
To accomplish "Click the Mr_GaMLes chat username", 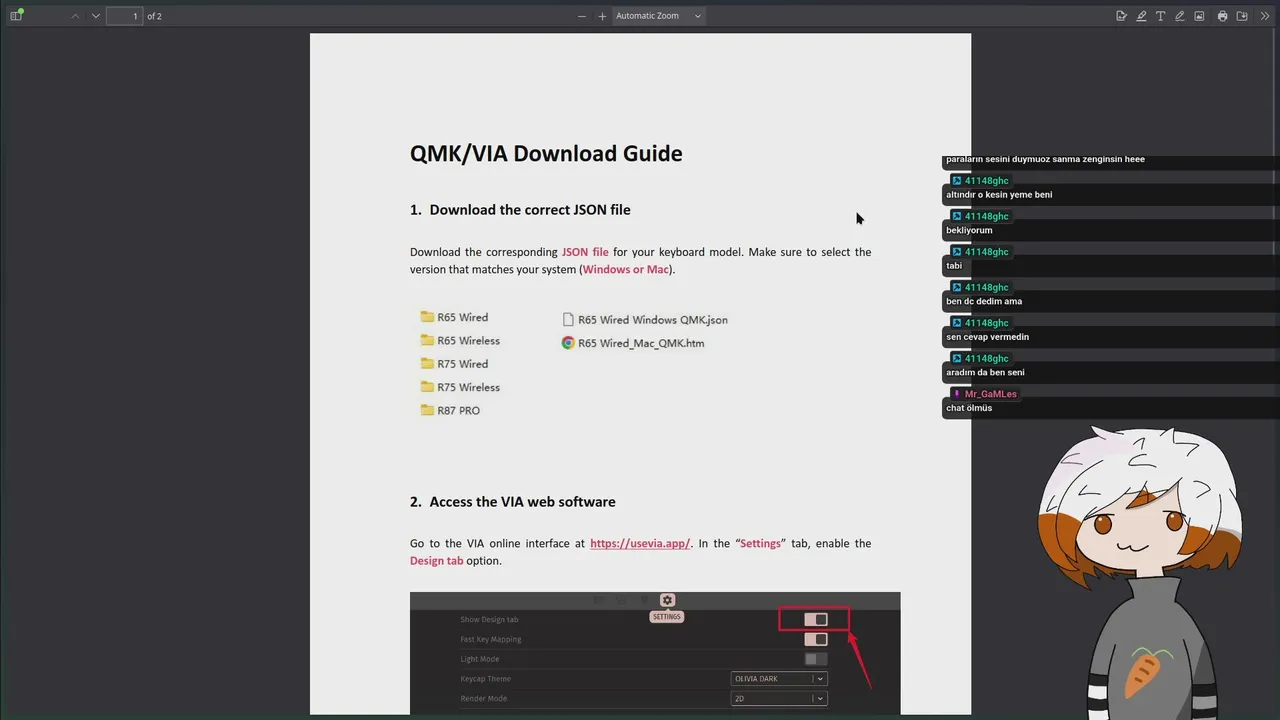I will tap(990, 394).
